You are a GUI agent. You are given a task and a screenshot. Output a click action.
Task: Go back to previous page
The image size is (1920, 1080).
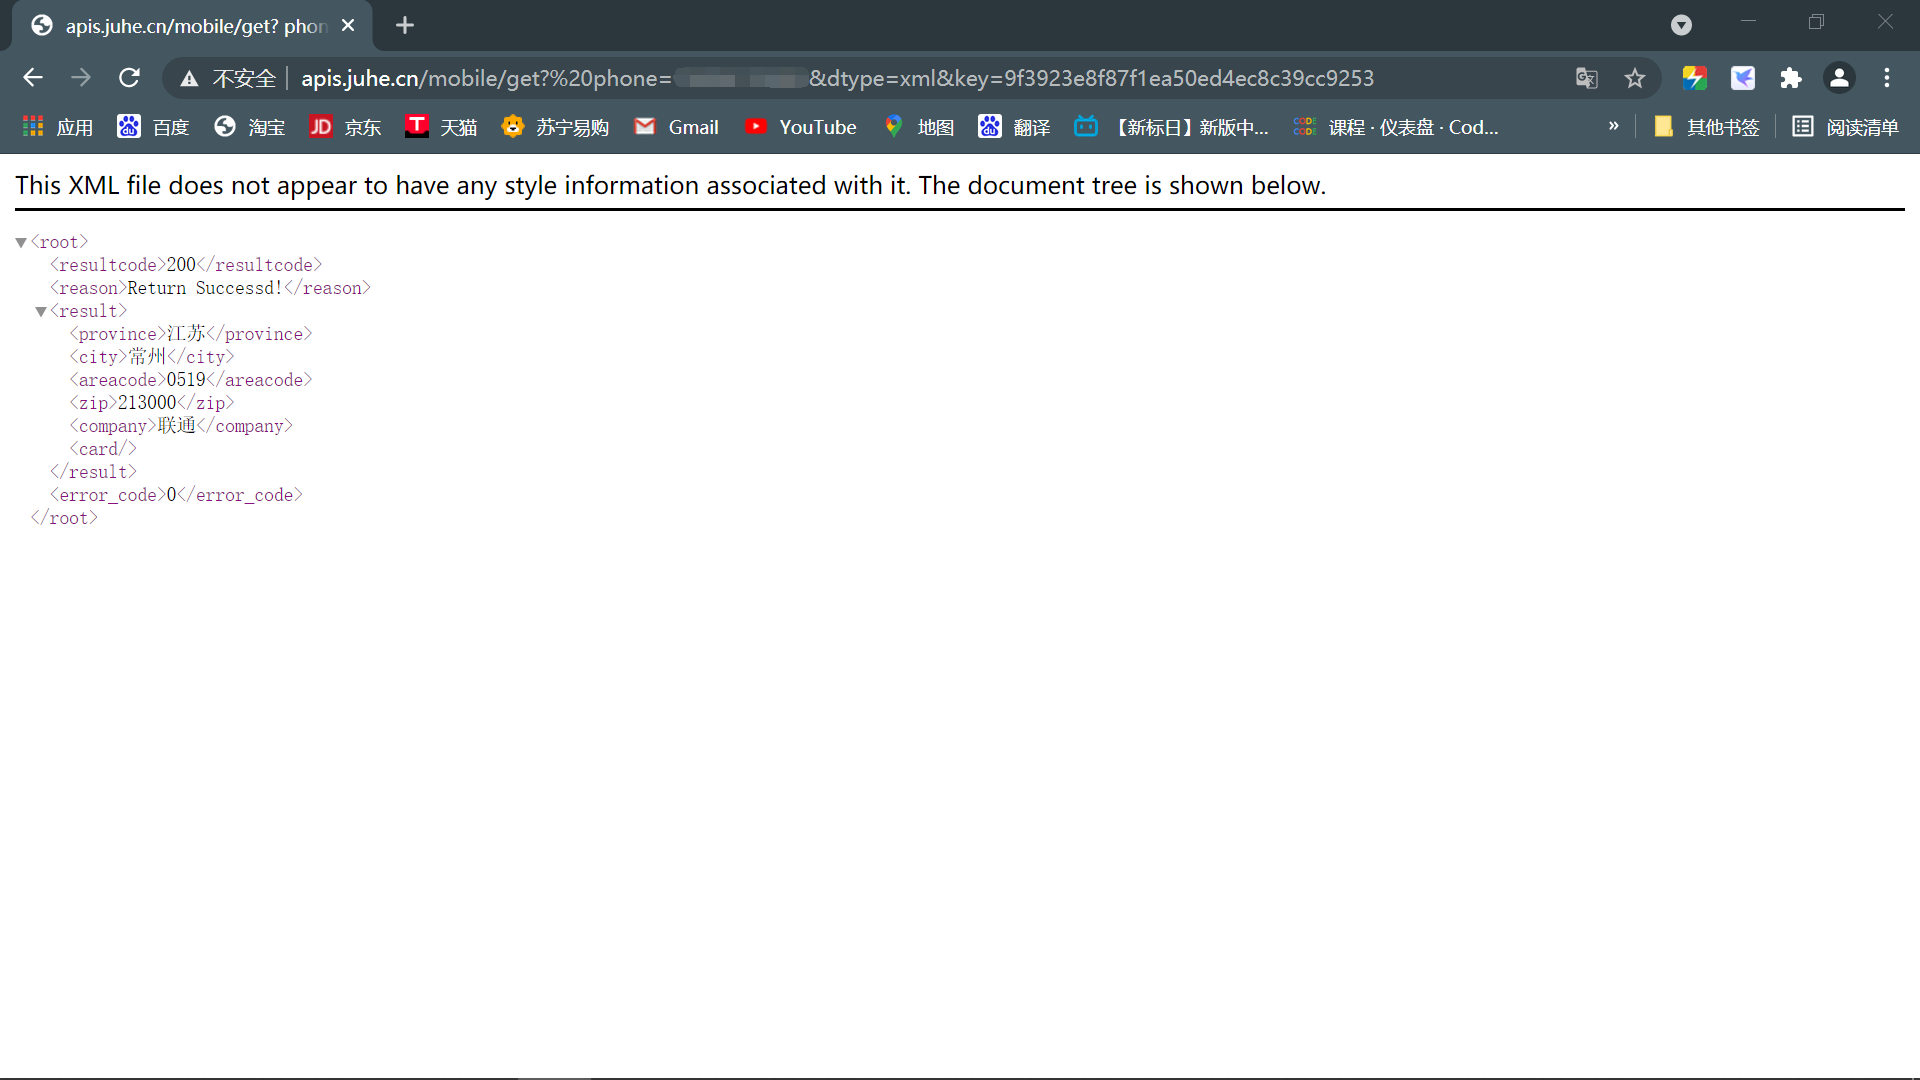click(x=33, y=78)
